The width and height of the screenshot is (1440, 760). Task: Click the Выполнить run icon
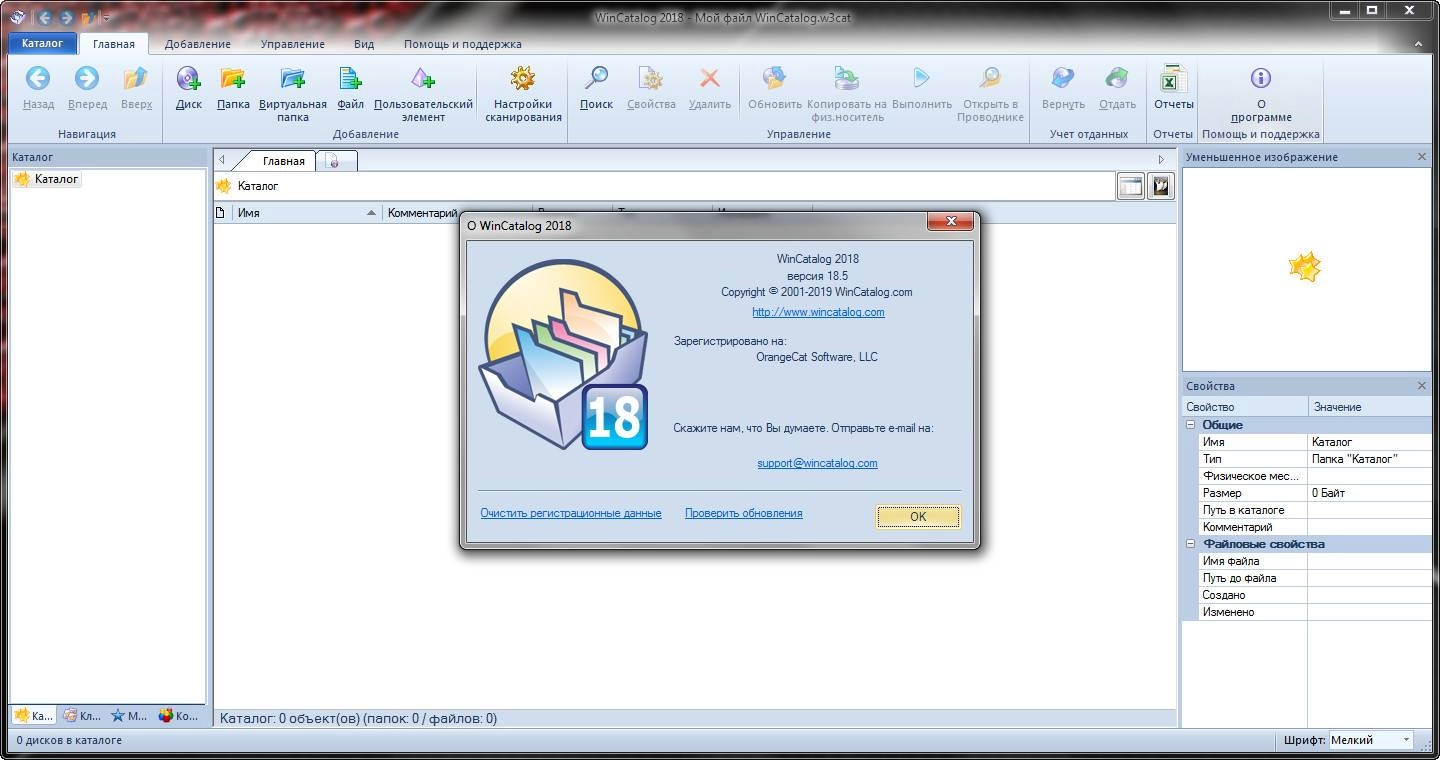coord(921,78)
